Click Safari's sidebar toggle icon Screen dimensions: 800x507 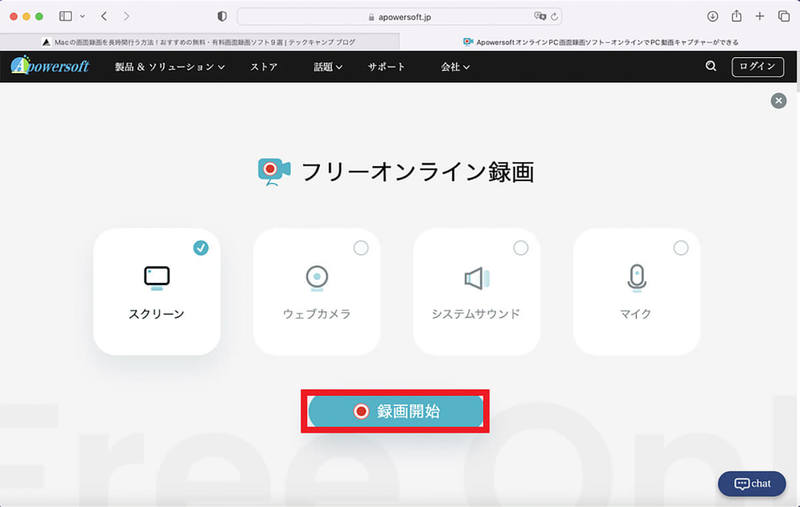(65, 16)
